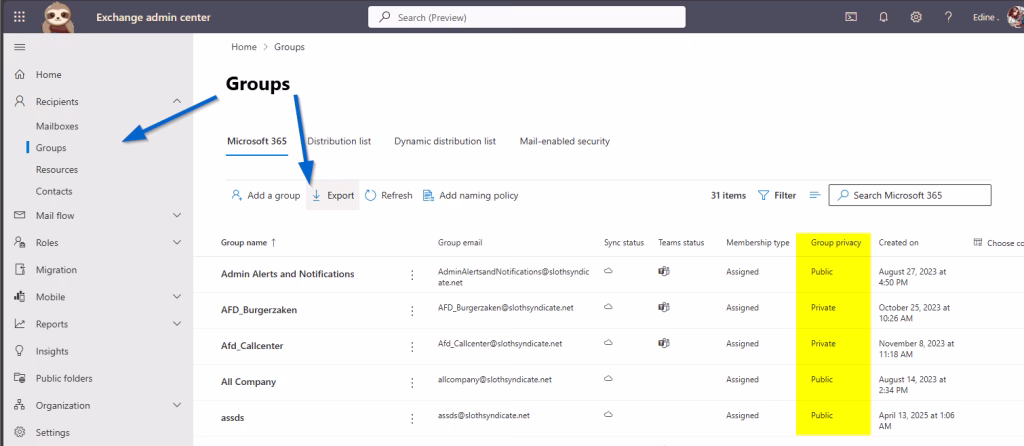Switch to the Mail-enabled security tab

click(564, 141)
